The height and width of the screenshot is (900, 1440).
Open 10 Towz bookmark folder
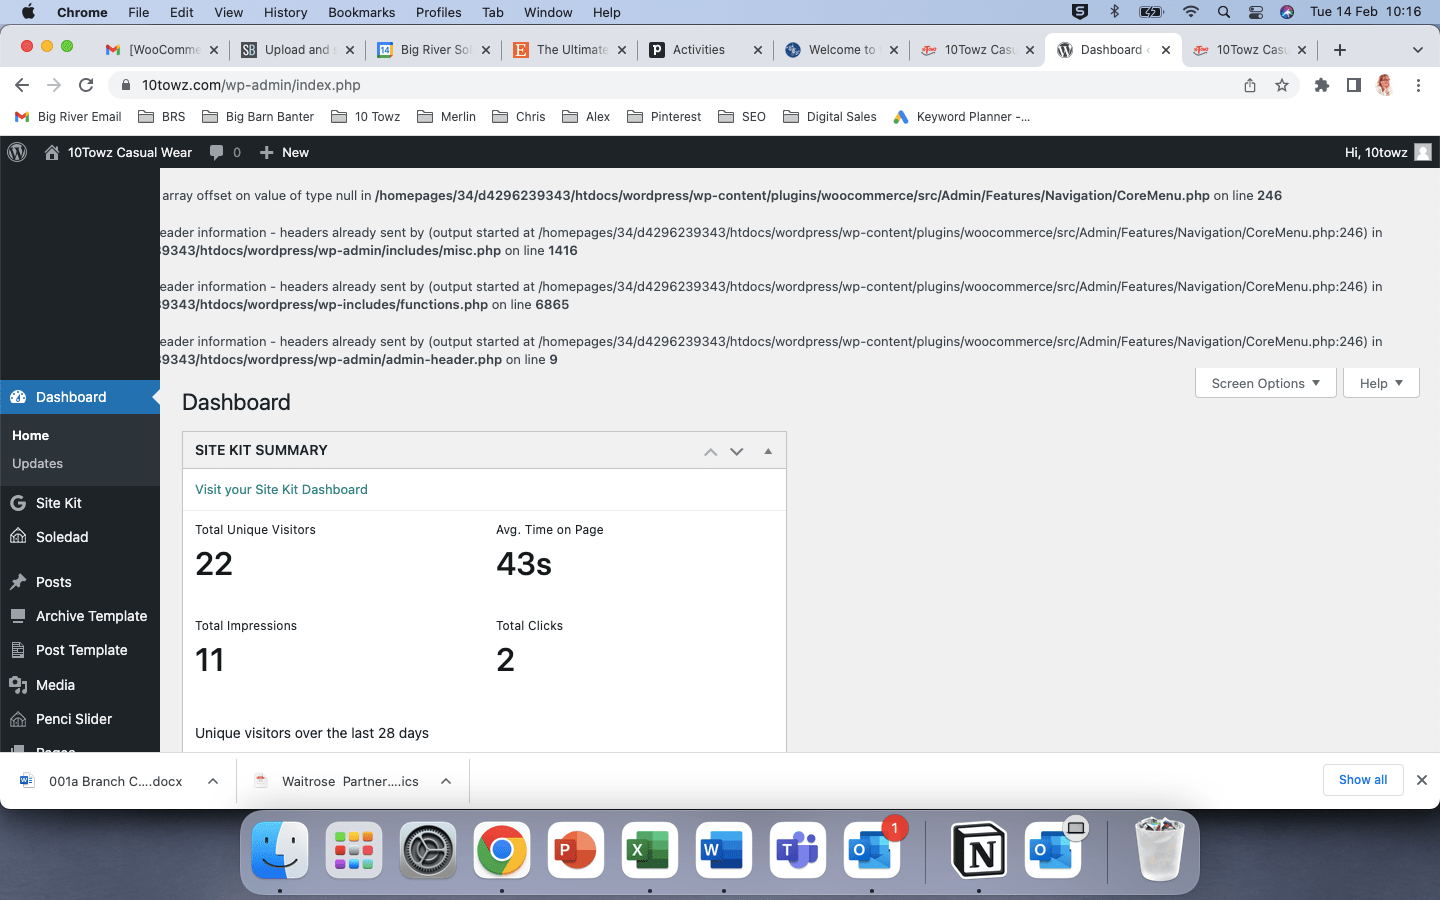[365, 117]
